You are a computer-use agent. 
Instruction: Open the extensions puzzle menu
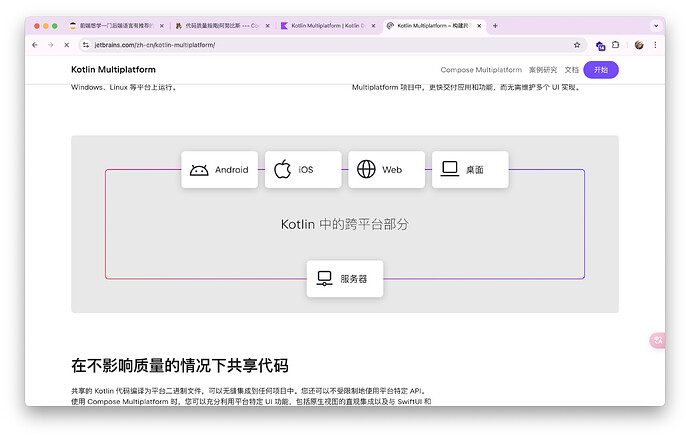tap(616, 44)
